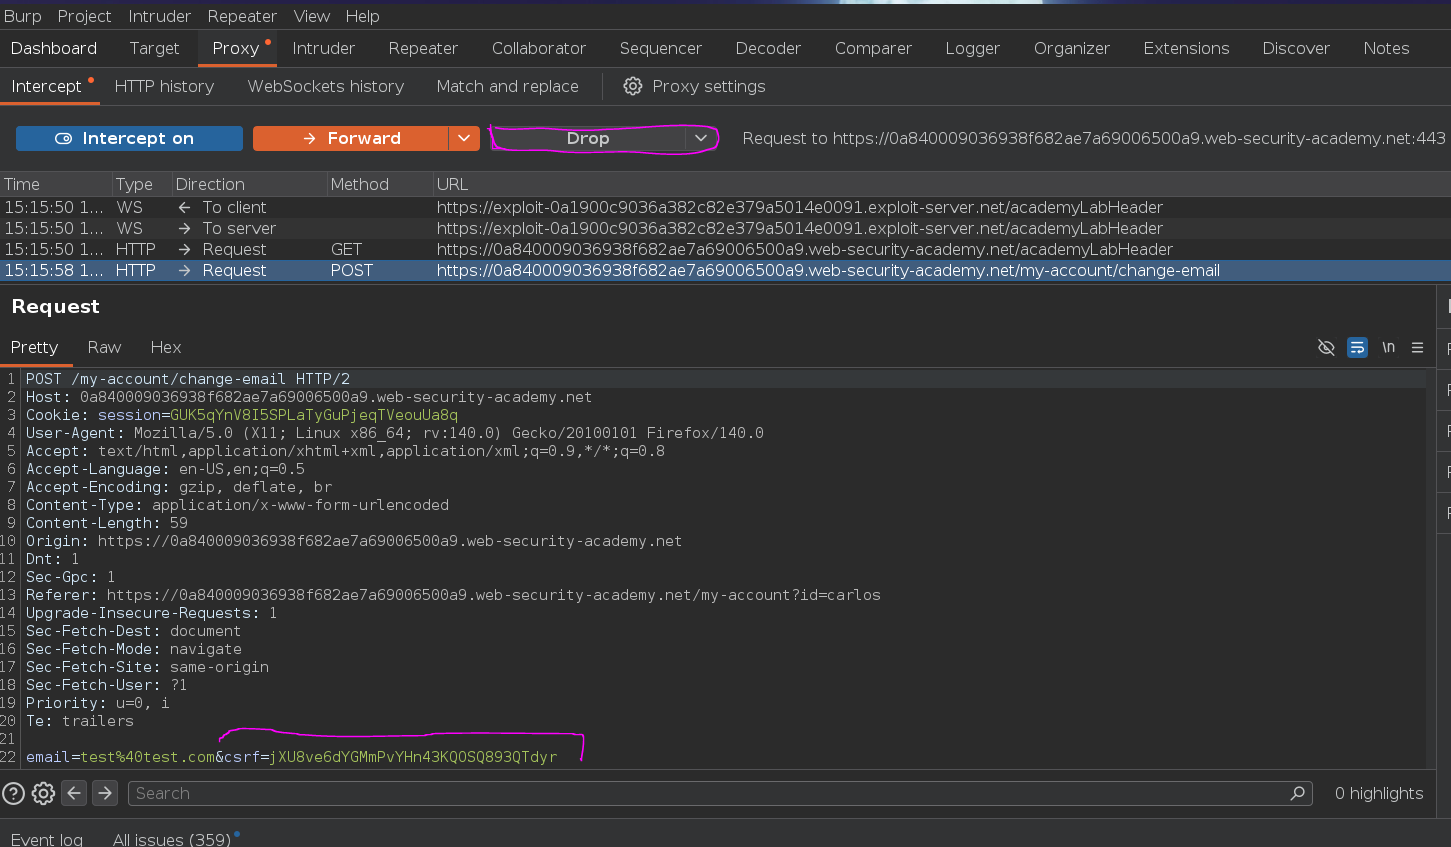Open the Organizer tab
The image size is (1451, 847).
1072,48
